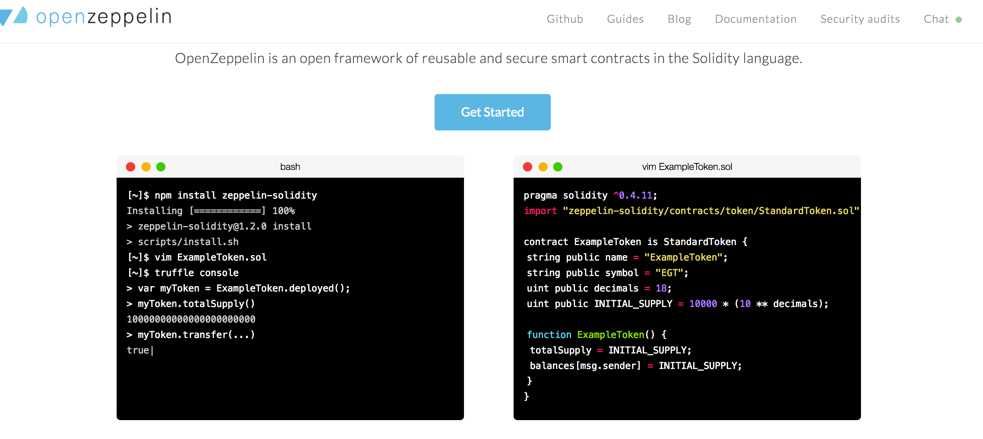Viewport: 983px width, 439px height.
Task: Click the bash window title
Action: click(x=290, y=167)
